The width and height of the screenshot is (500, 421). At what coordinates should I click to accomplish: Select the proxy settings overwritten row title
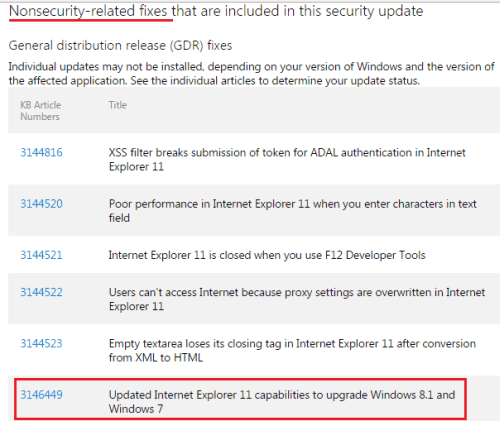coord(297,299)
